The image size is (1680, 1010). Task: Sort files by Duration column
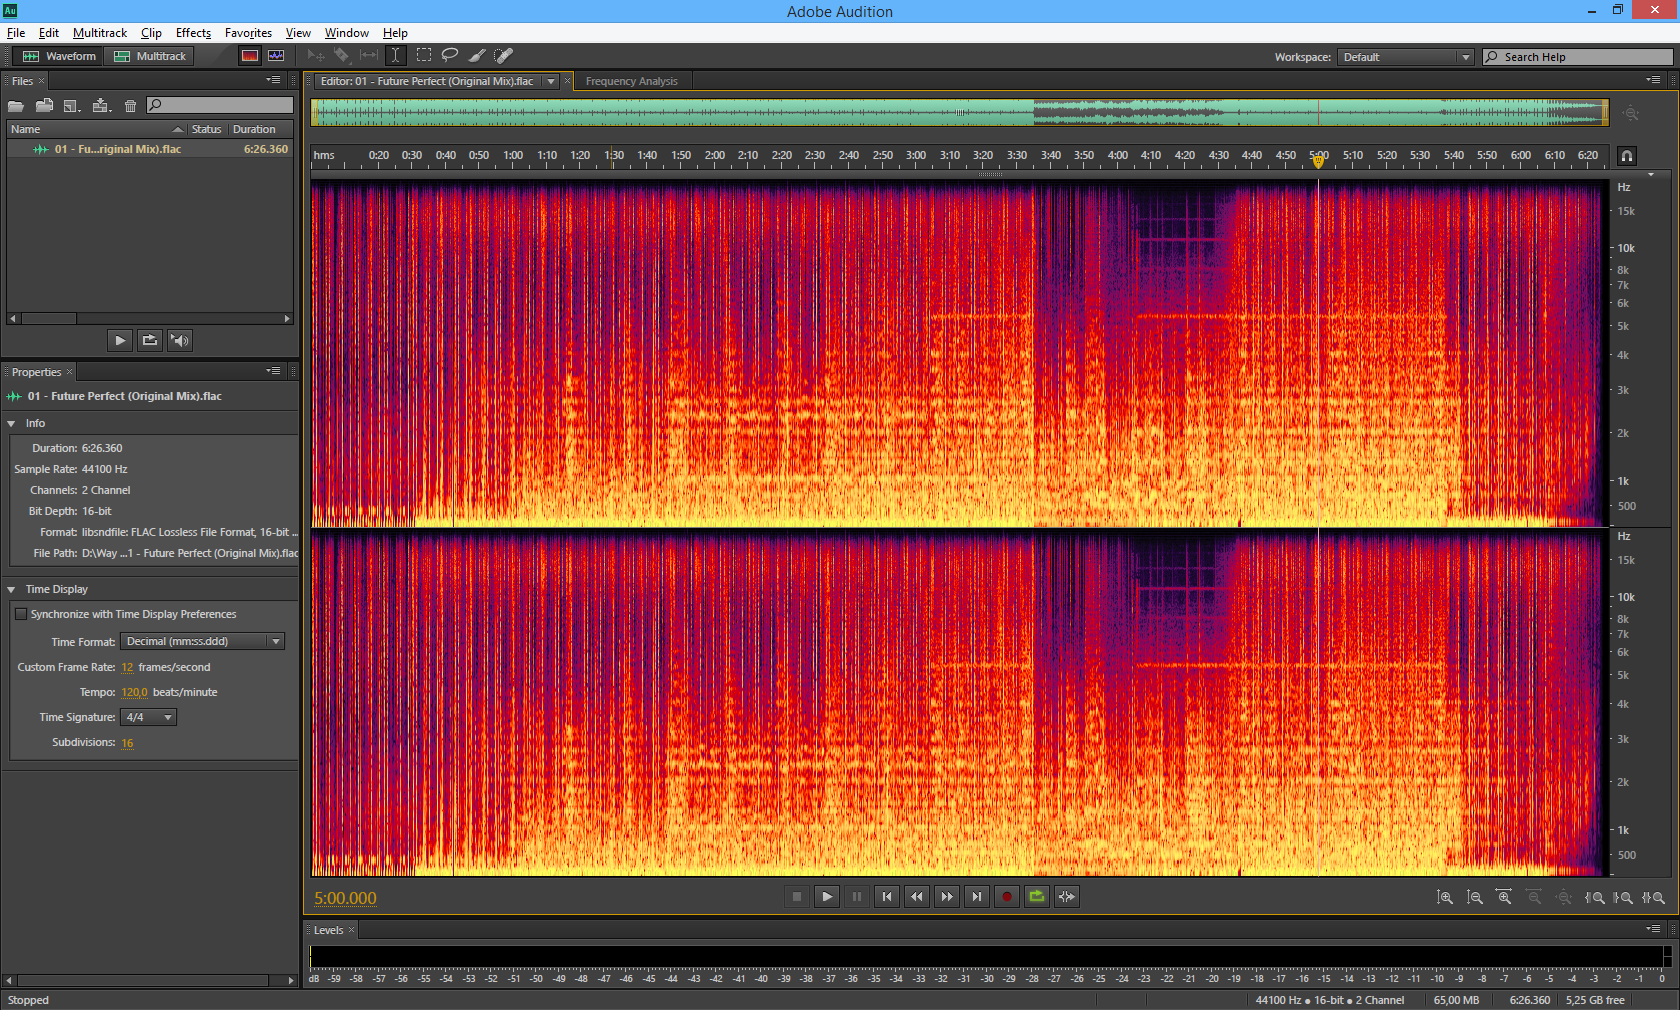click(260, 129)
